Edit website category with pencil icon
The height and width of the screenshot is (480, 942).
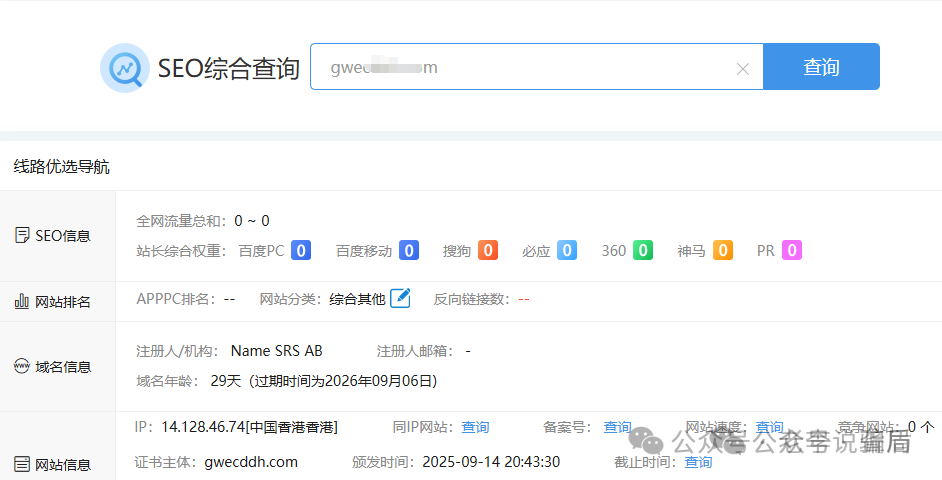click(400, 298)
